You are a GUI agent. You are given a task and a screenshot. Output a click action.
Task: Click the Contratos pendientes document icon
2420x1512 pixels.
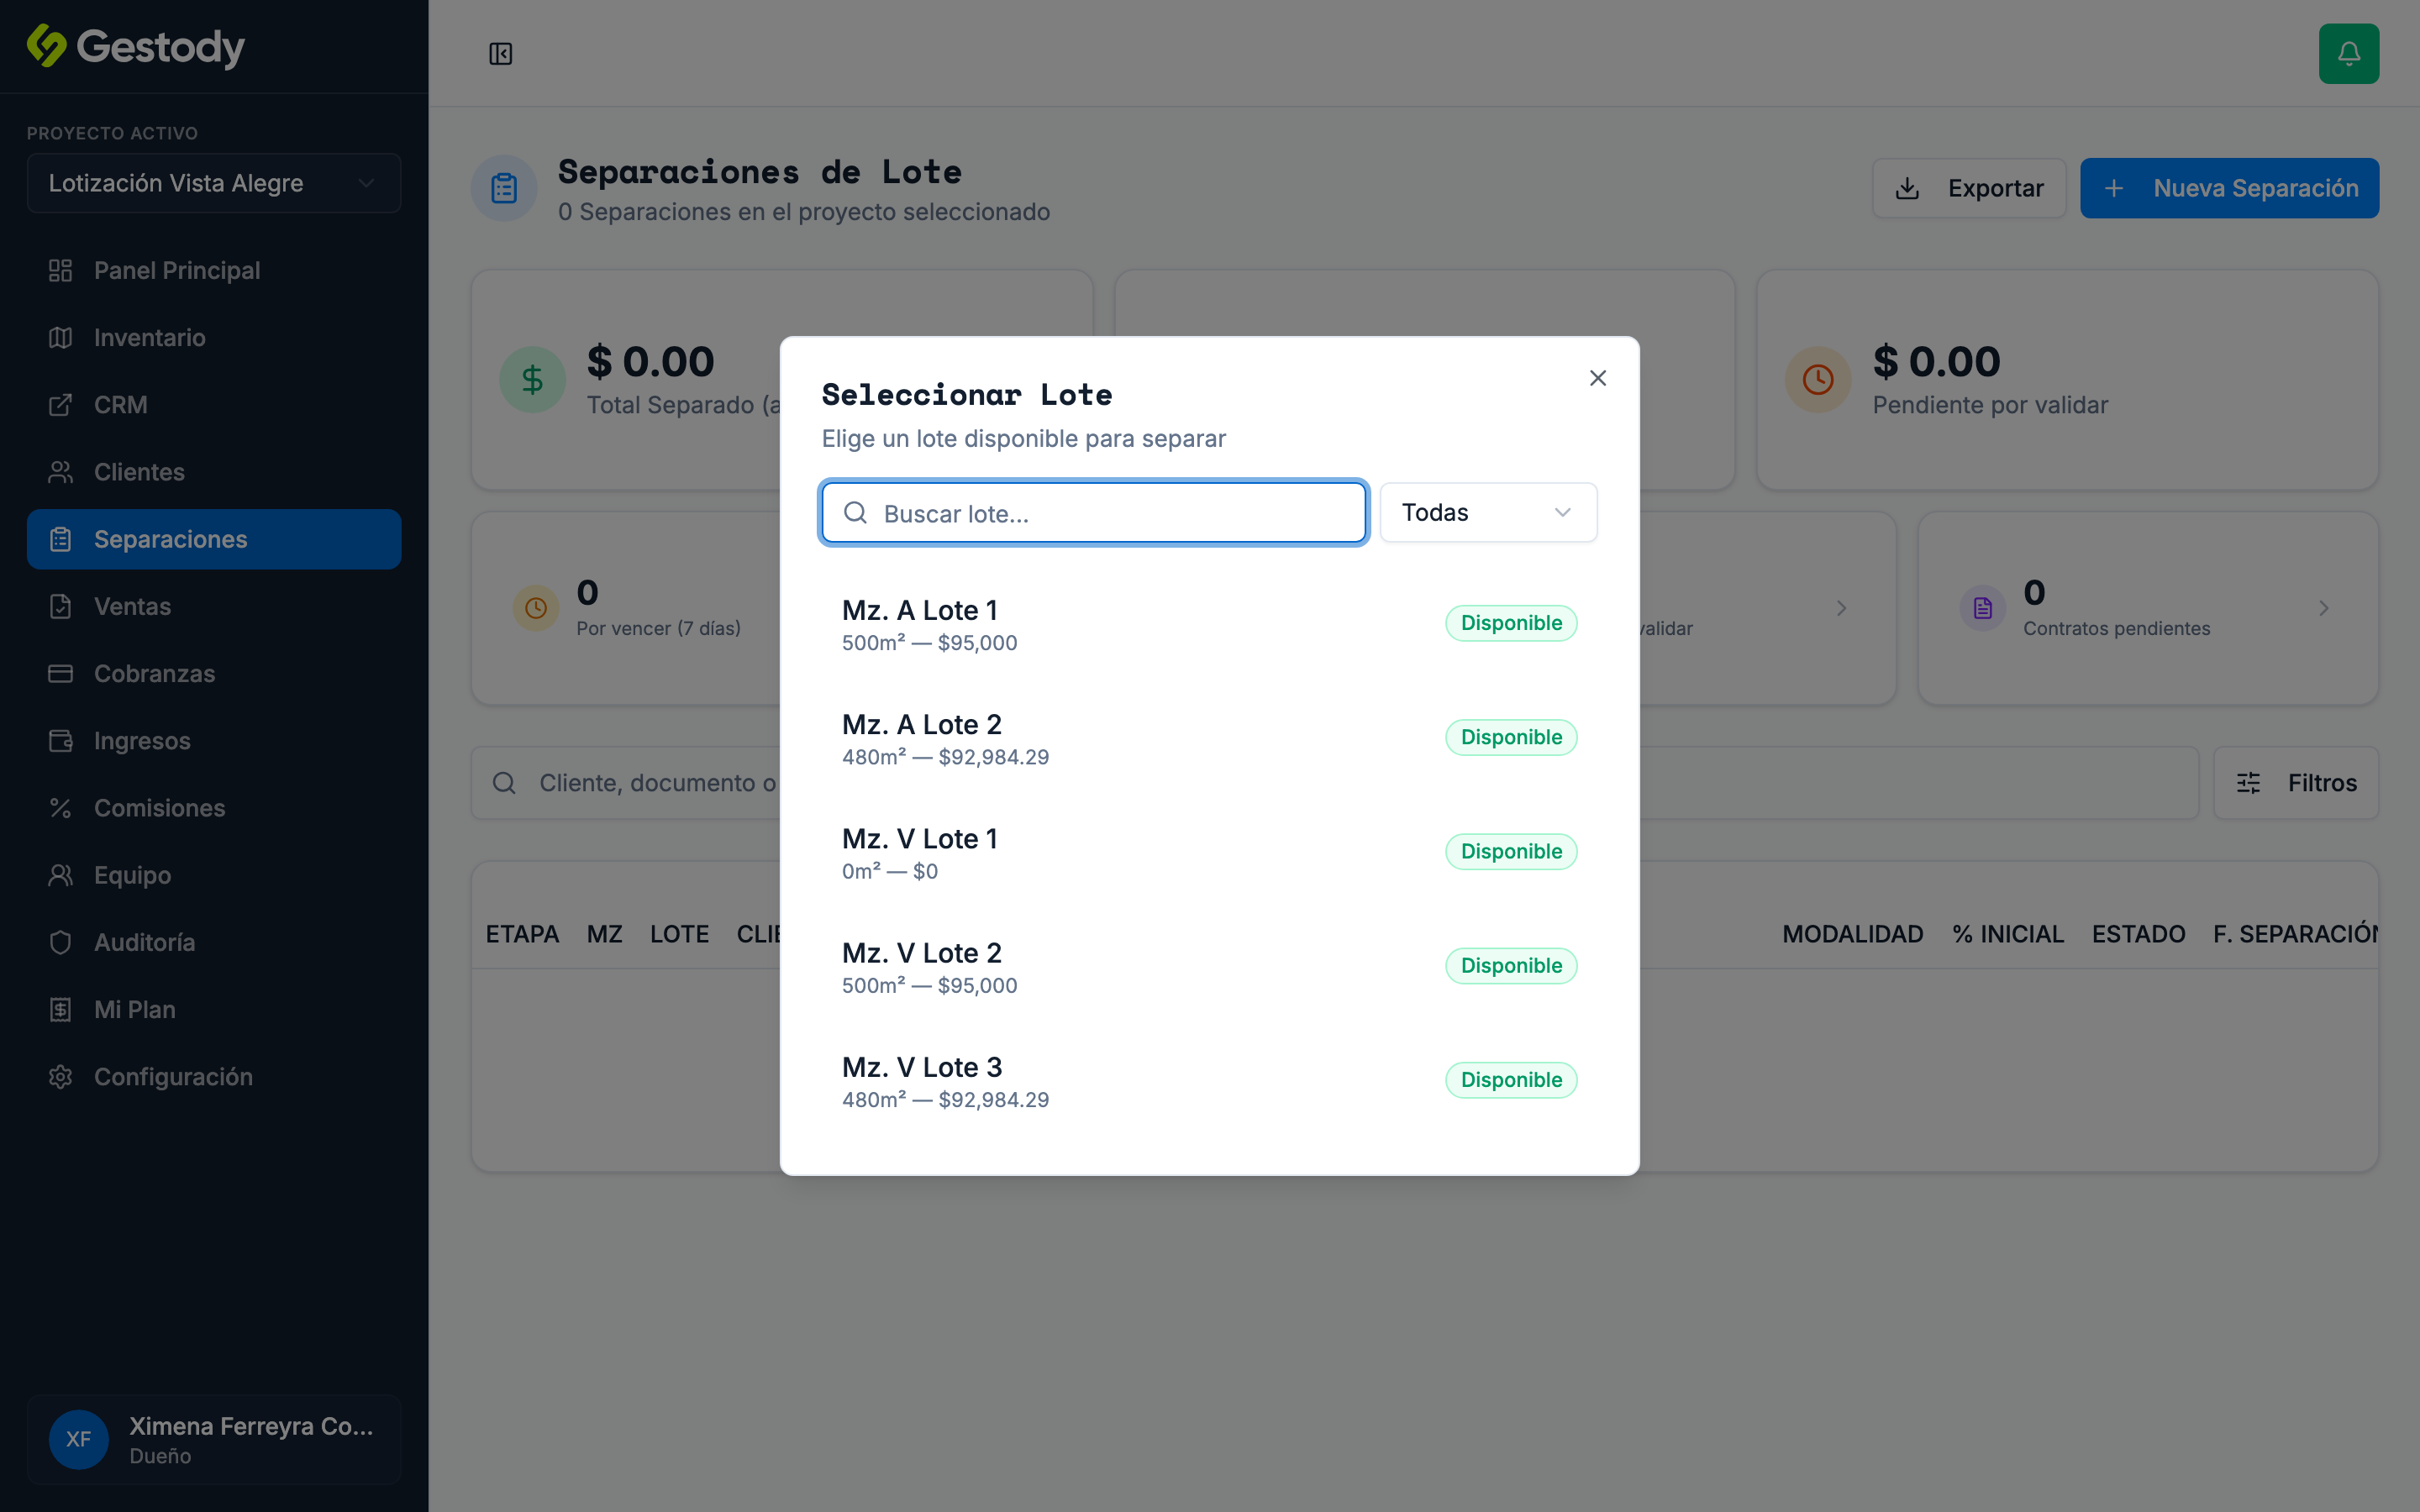coord(1982,608)
